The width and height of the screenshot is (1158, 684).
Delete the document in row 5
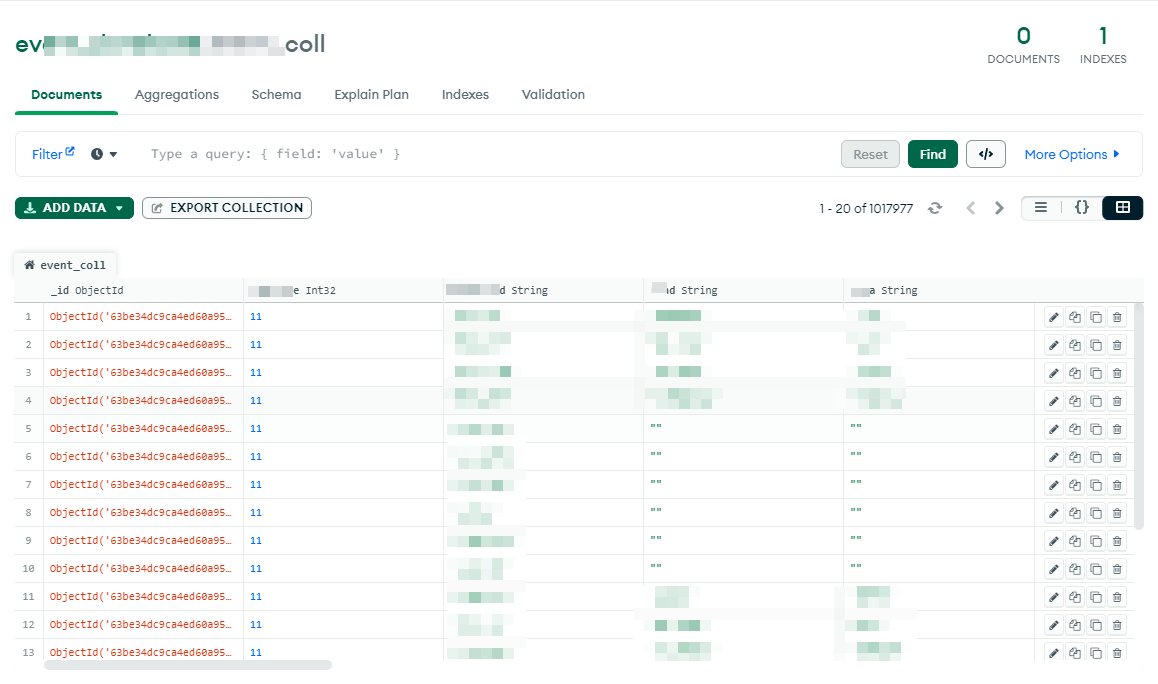point(1118,429)
